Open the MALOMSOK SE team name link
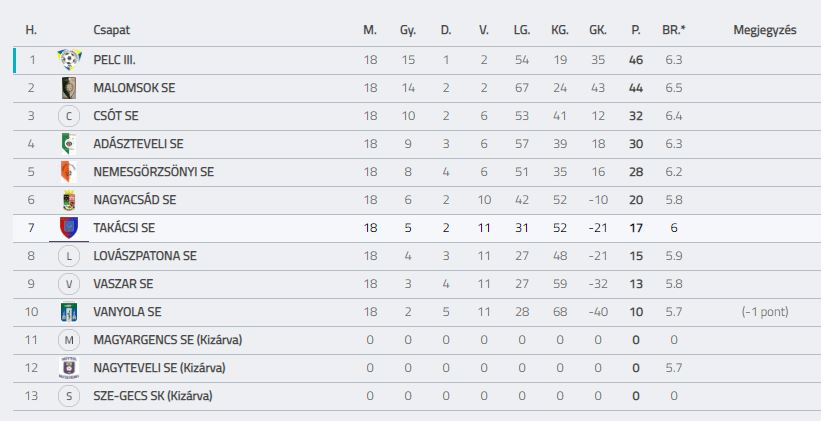This screenshot has width=821, height=421. [x=134, y=88]
